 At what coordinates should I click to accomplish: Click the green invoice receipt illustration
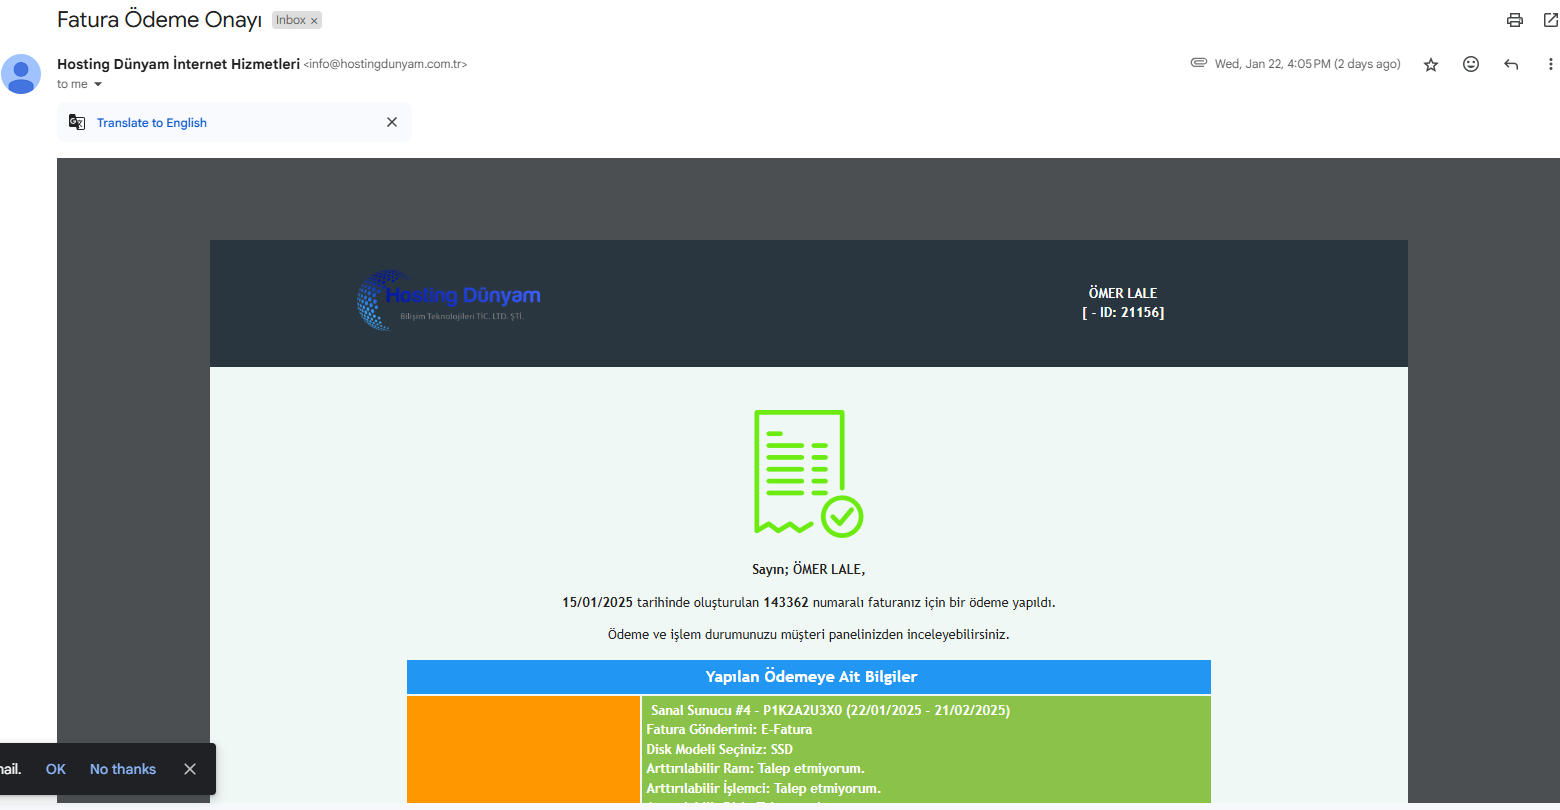(808, 472)
